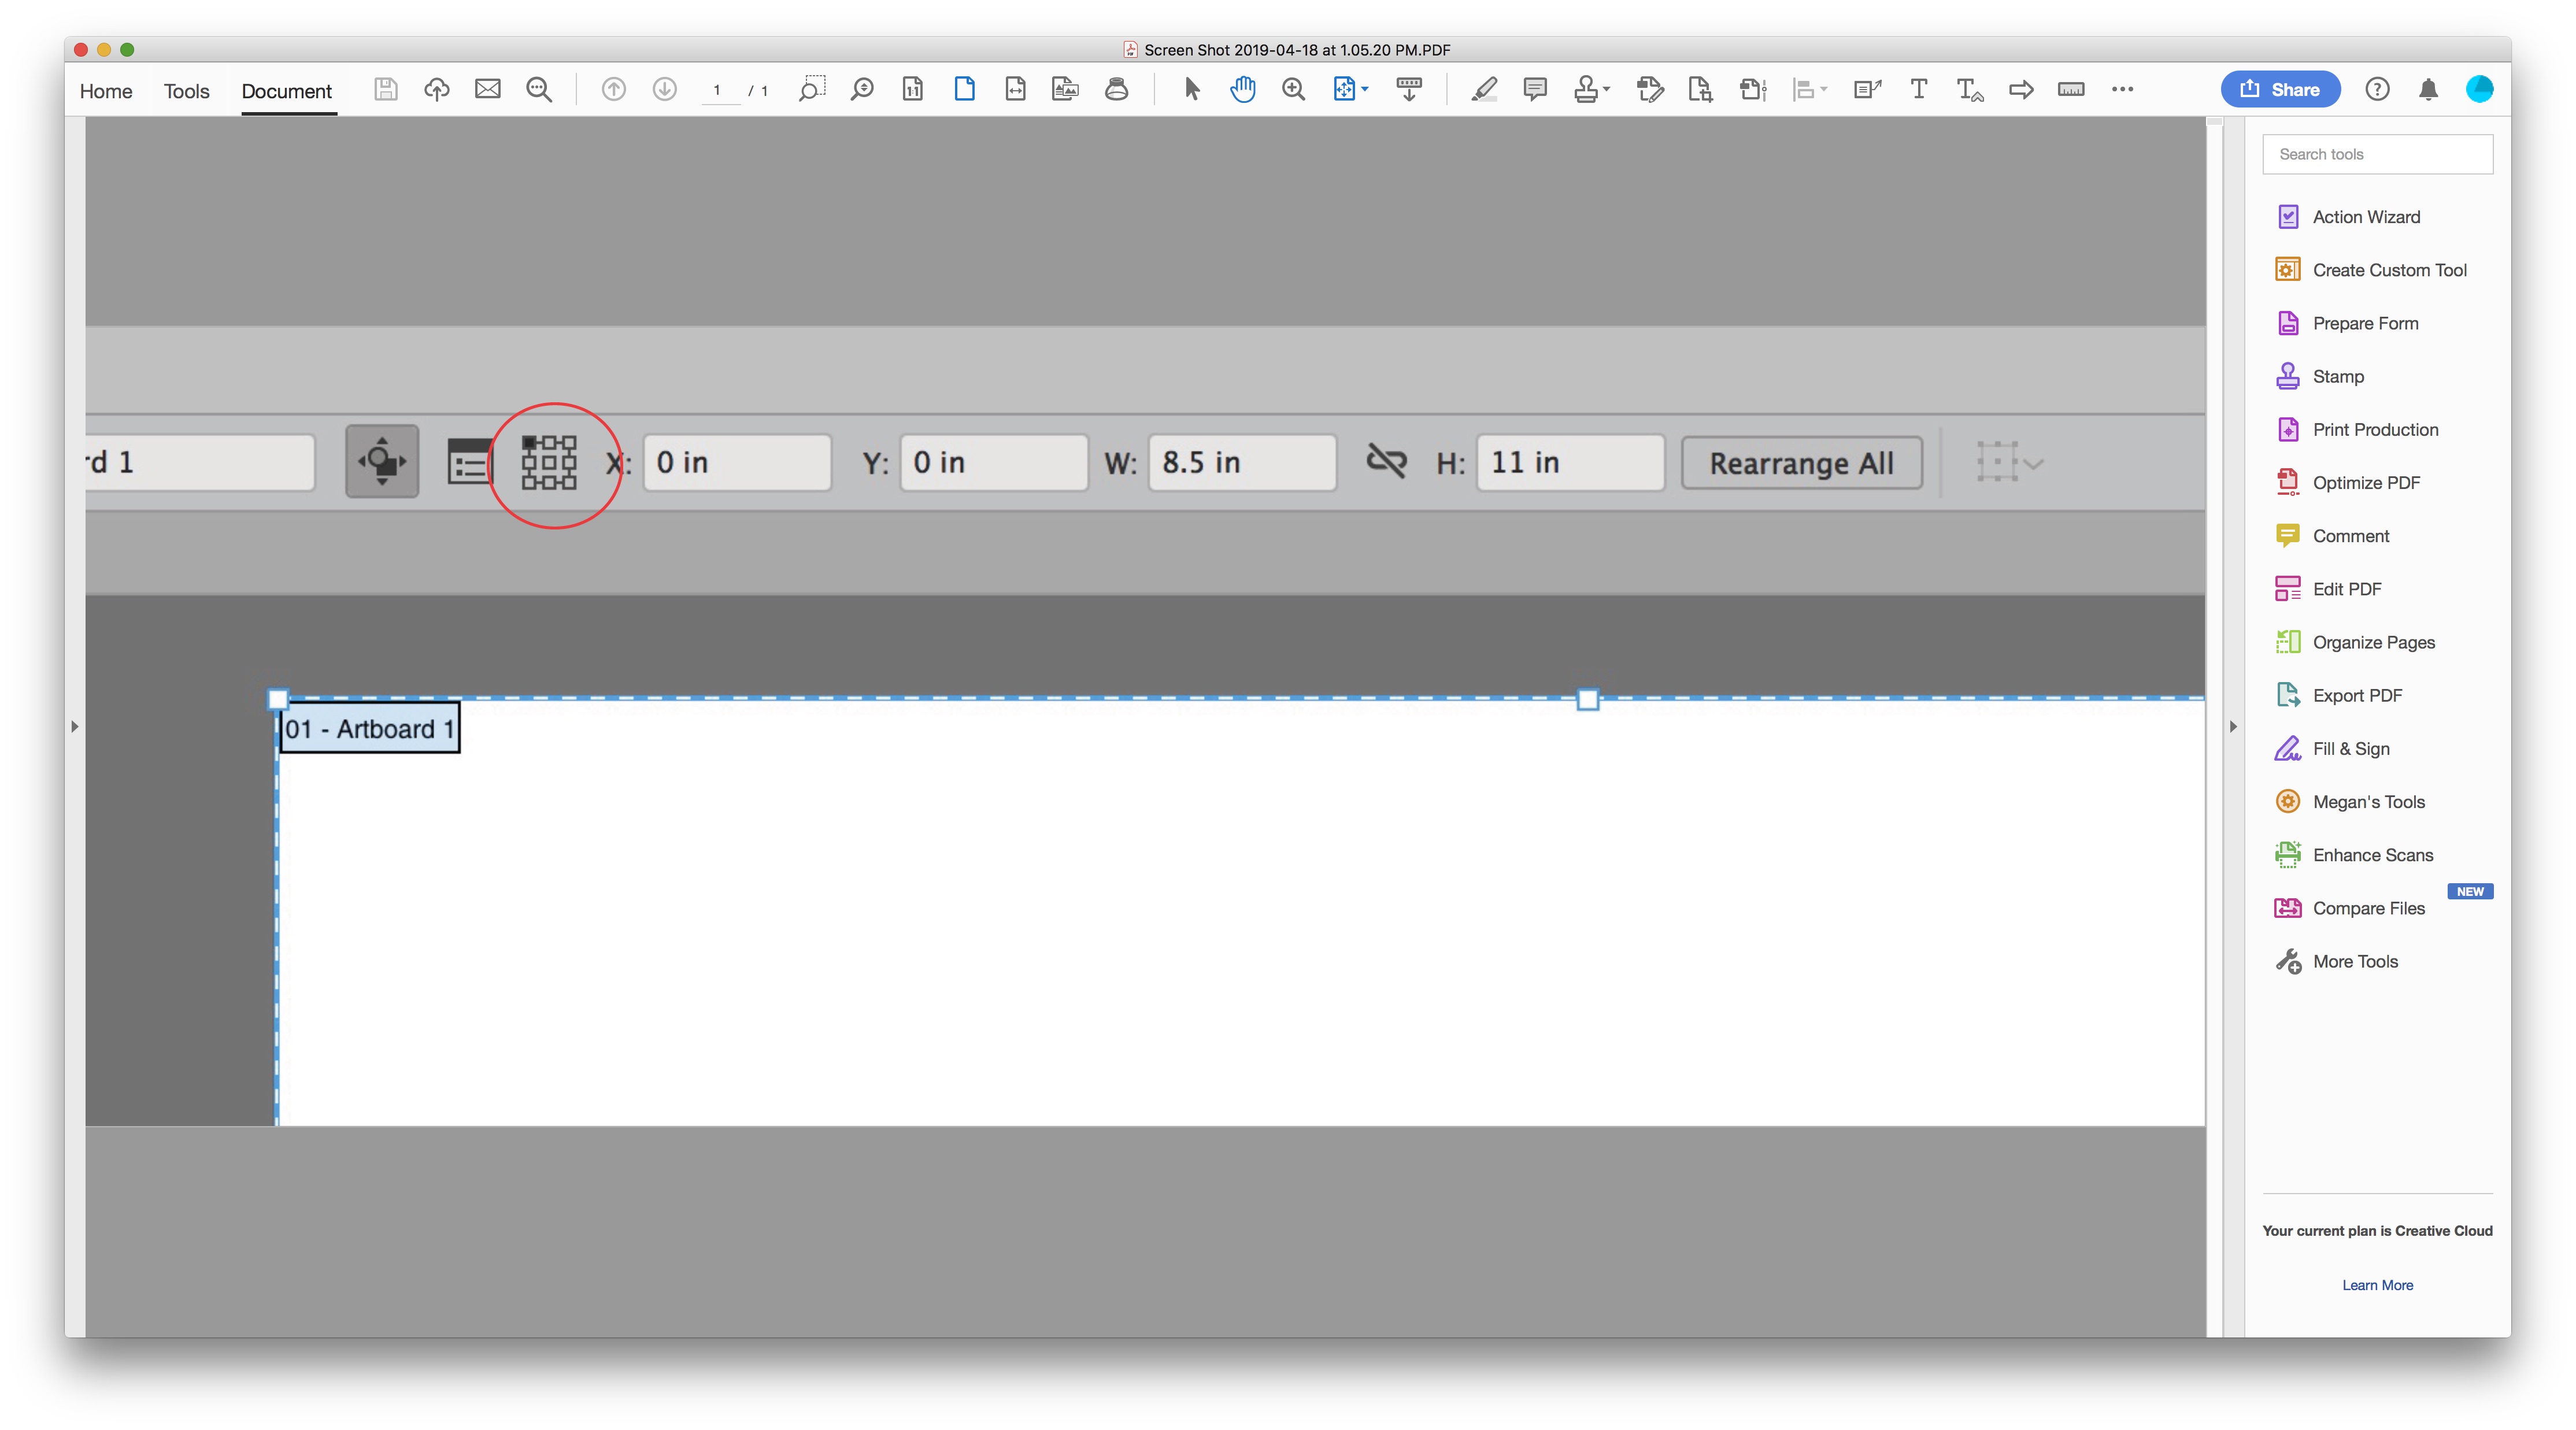Add a sticky note comment

(x=1535, y=90)
